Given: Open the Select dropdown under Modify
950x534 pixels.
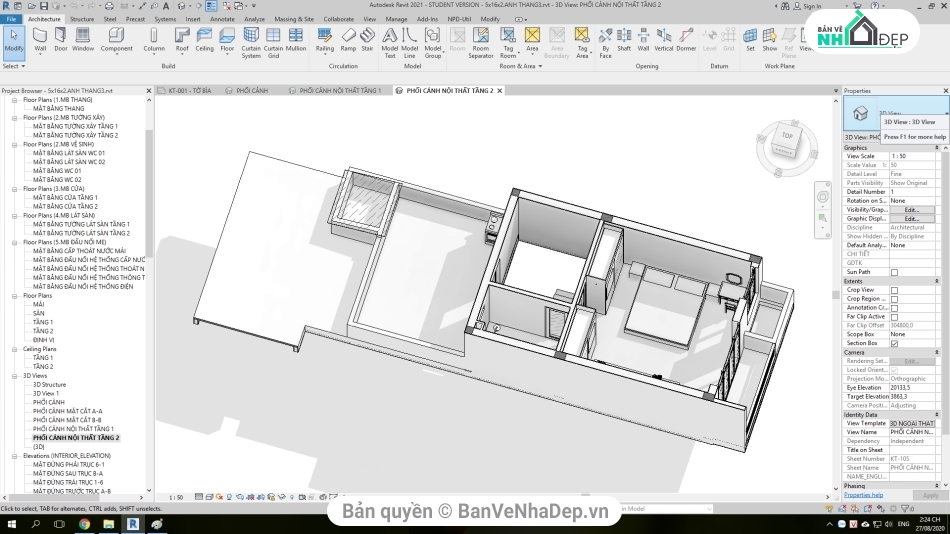Looking at the screenshot, I should click(14, 66).
